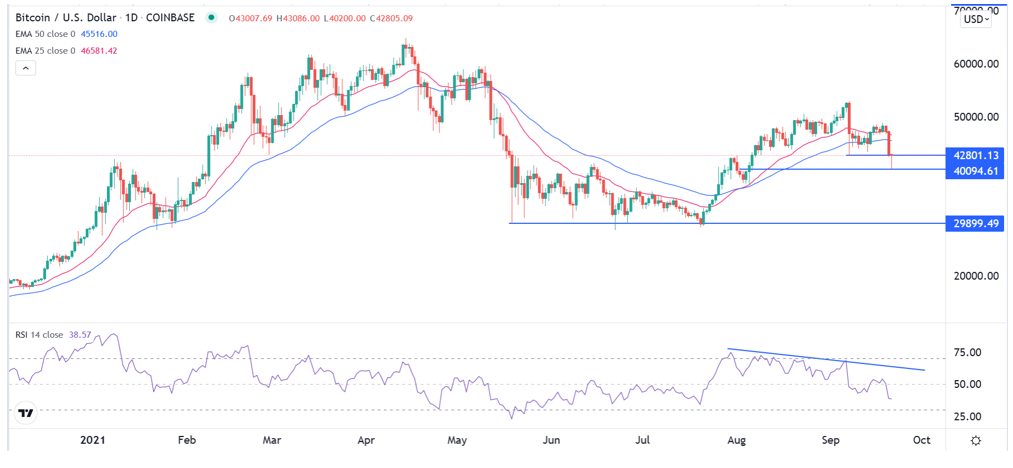Screen dimensions: 1013x468
Task: Click the EMA 50 value 45516.00
Action: coord(99,34)
